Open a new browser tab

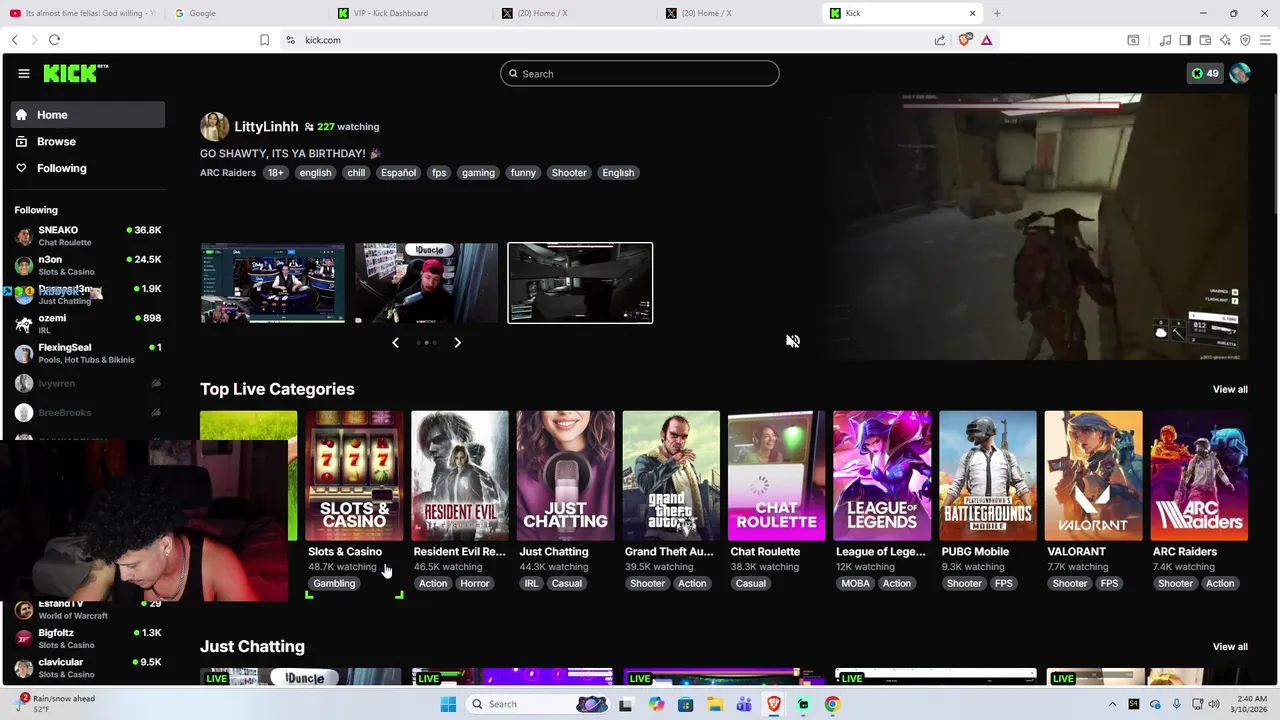click(x=997, y=13)
